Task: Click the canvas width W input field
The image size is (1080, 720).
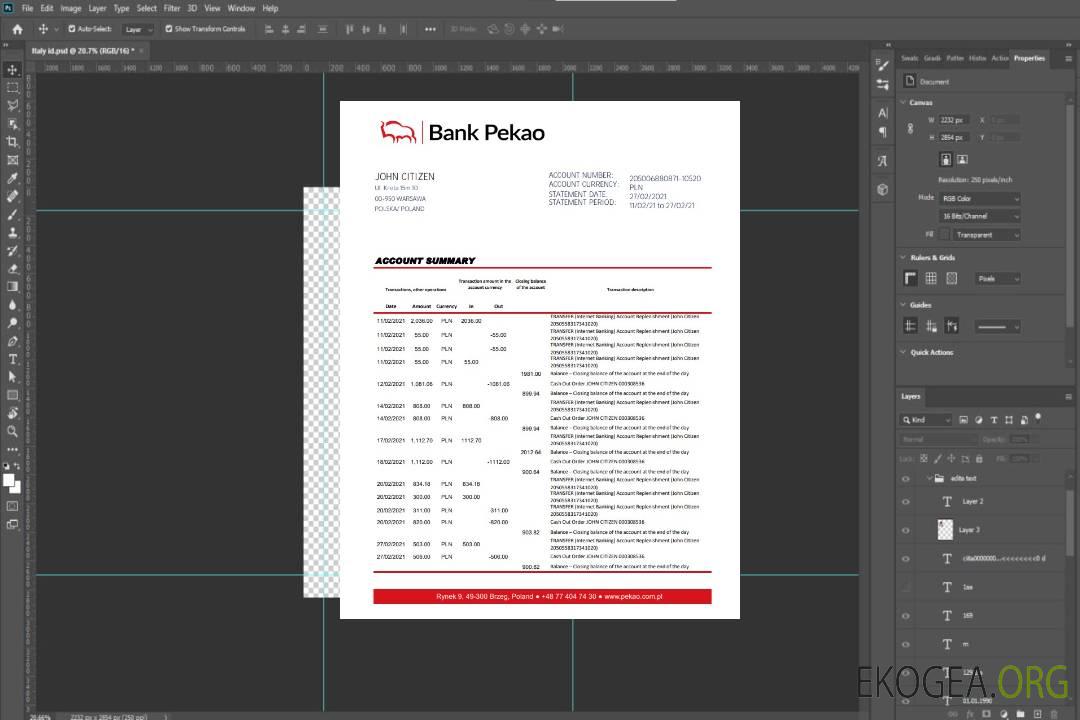Action: tap(954, 120)
